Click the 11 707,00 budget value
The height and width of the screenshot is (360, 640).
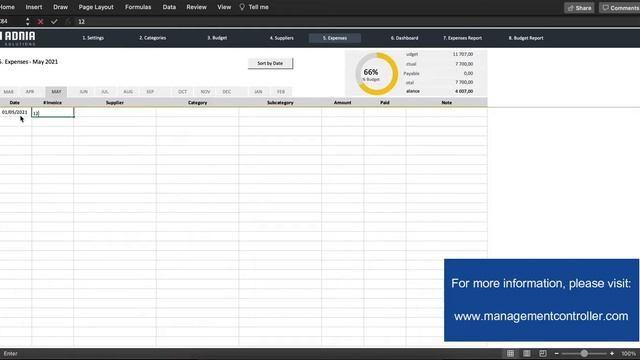[463, 54]
